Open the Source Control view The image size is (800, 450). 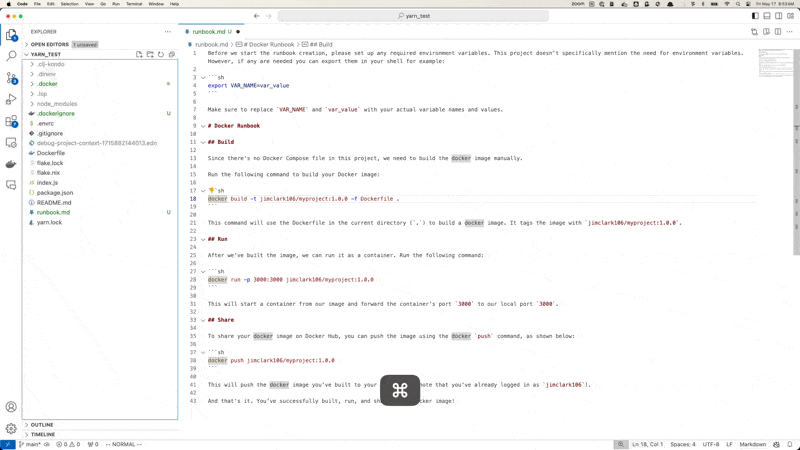point(11,78)
